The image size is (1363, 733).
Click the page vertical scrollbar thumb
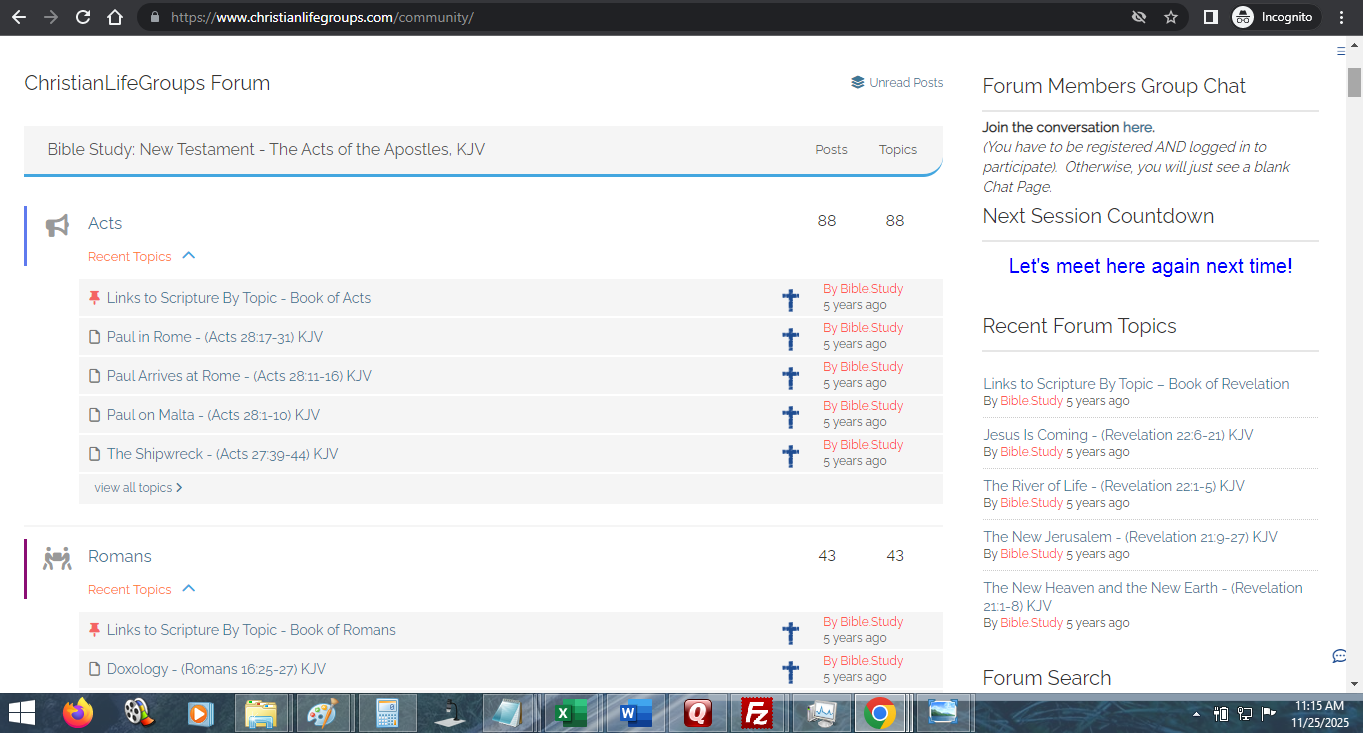(1354, 82)
